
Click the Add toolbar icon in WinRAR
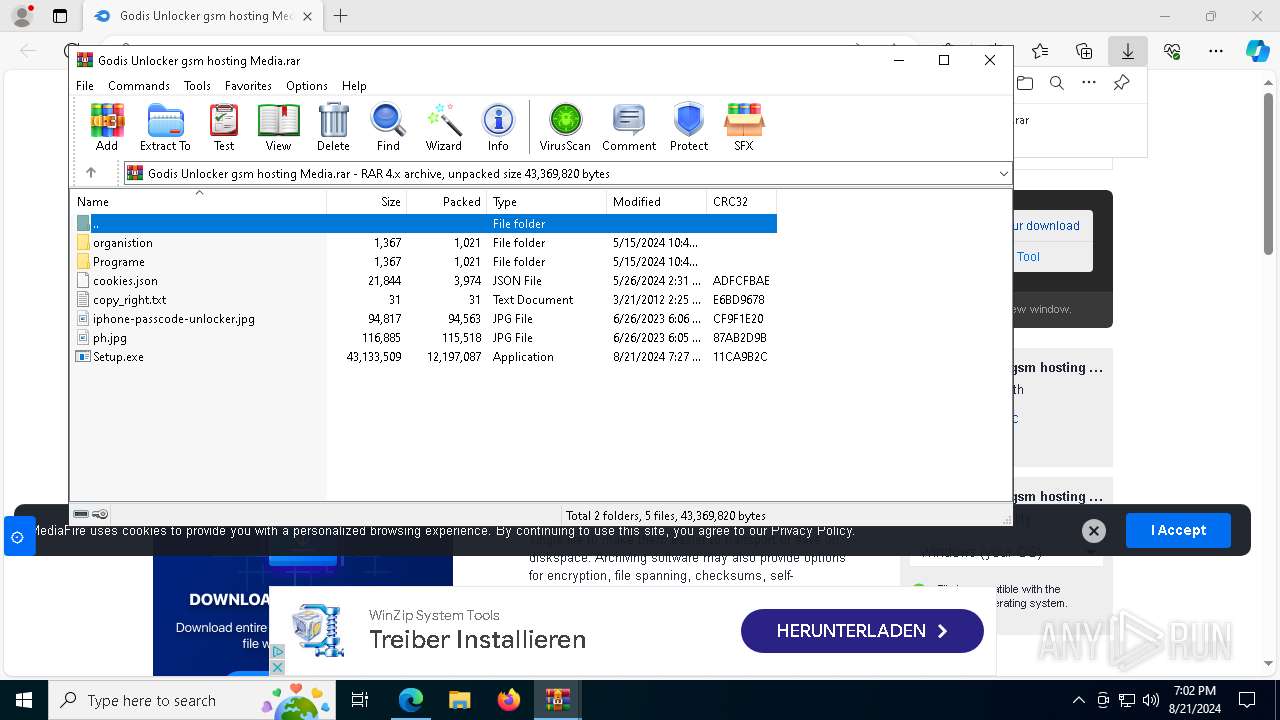click(107, 127)
